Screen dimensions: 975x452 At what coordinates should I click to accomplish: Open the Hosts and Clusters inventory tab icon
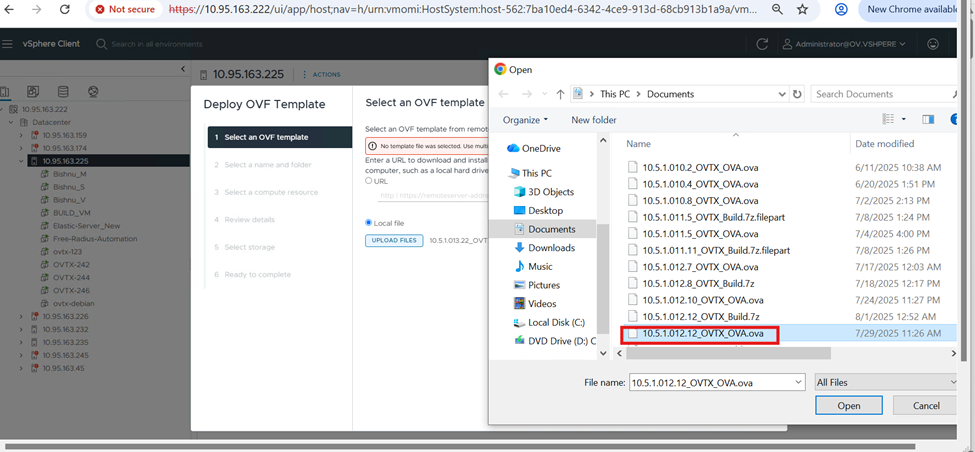pyautogui.click(x=5, y=92)
